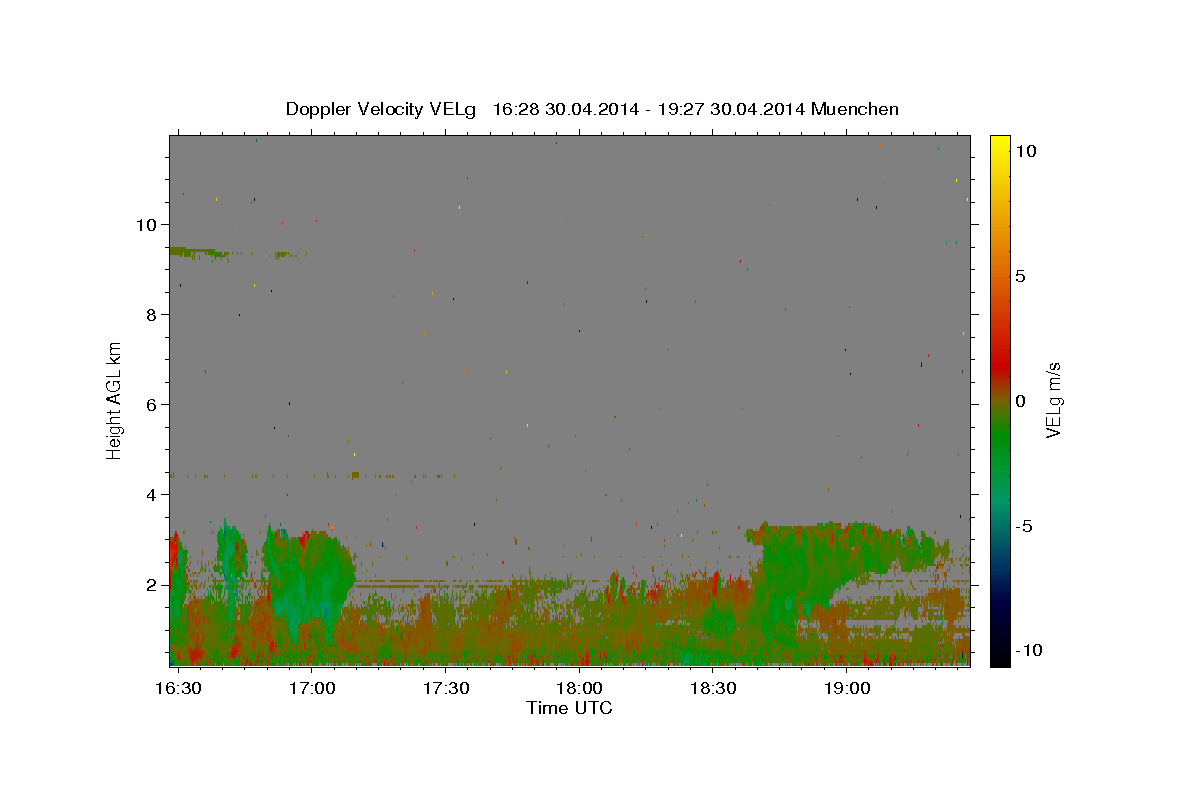This screenshot has height=800, width=1200.
Task: Click the '18:30' time axis label
Action: (x=713, y=689)
